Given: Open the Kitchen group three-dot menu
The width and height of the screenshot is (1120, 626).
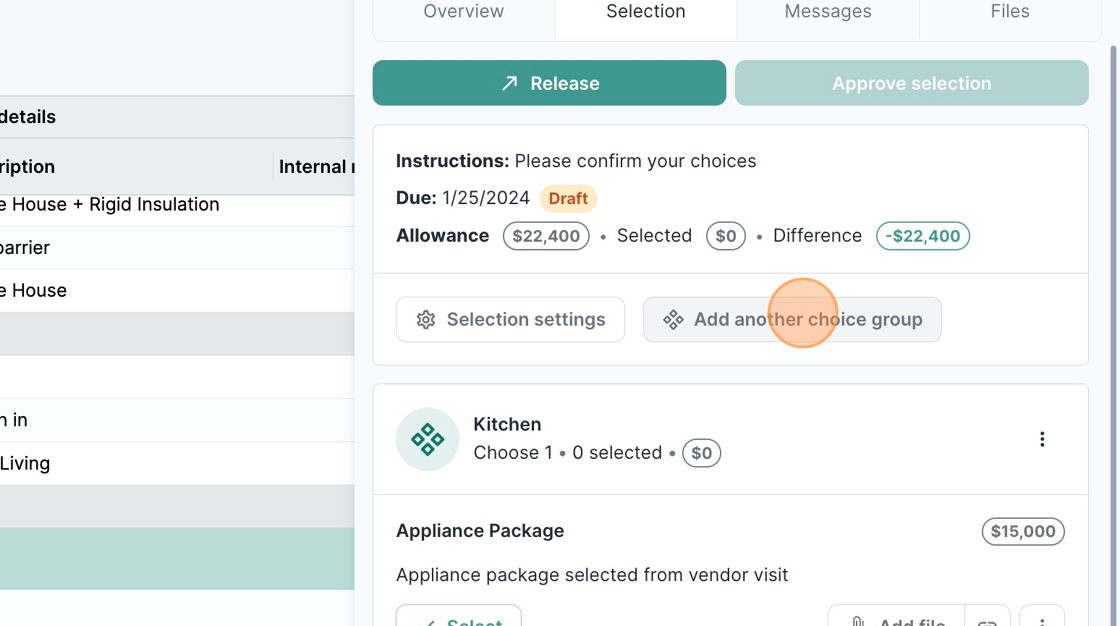Looking at the screenshot, I should click(1042, 440).
